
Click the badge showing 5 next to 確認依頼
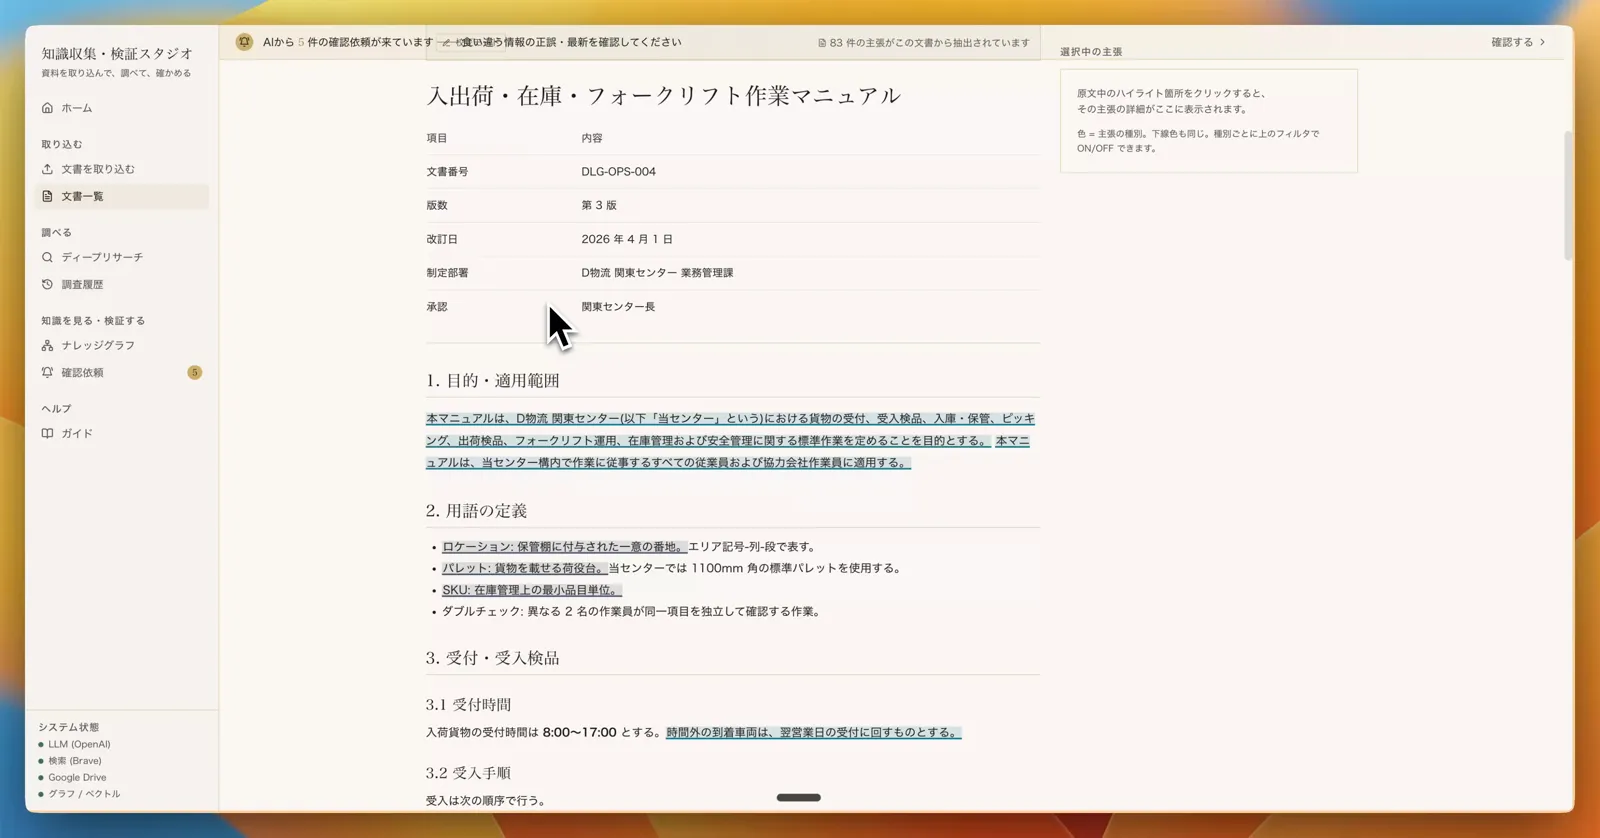pos(194,372)
